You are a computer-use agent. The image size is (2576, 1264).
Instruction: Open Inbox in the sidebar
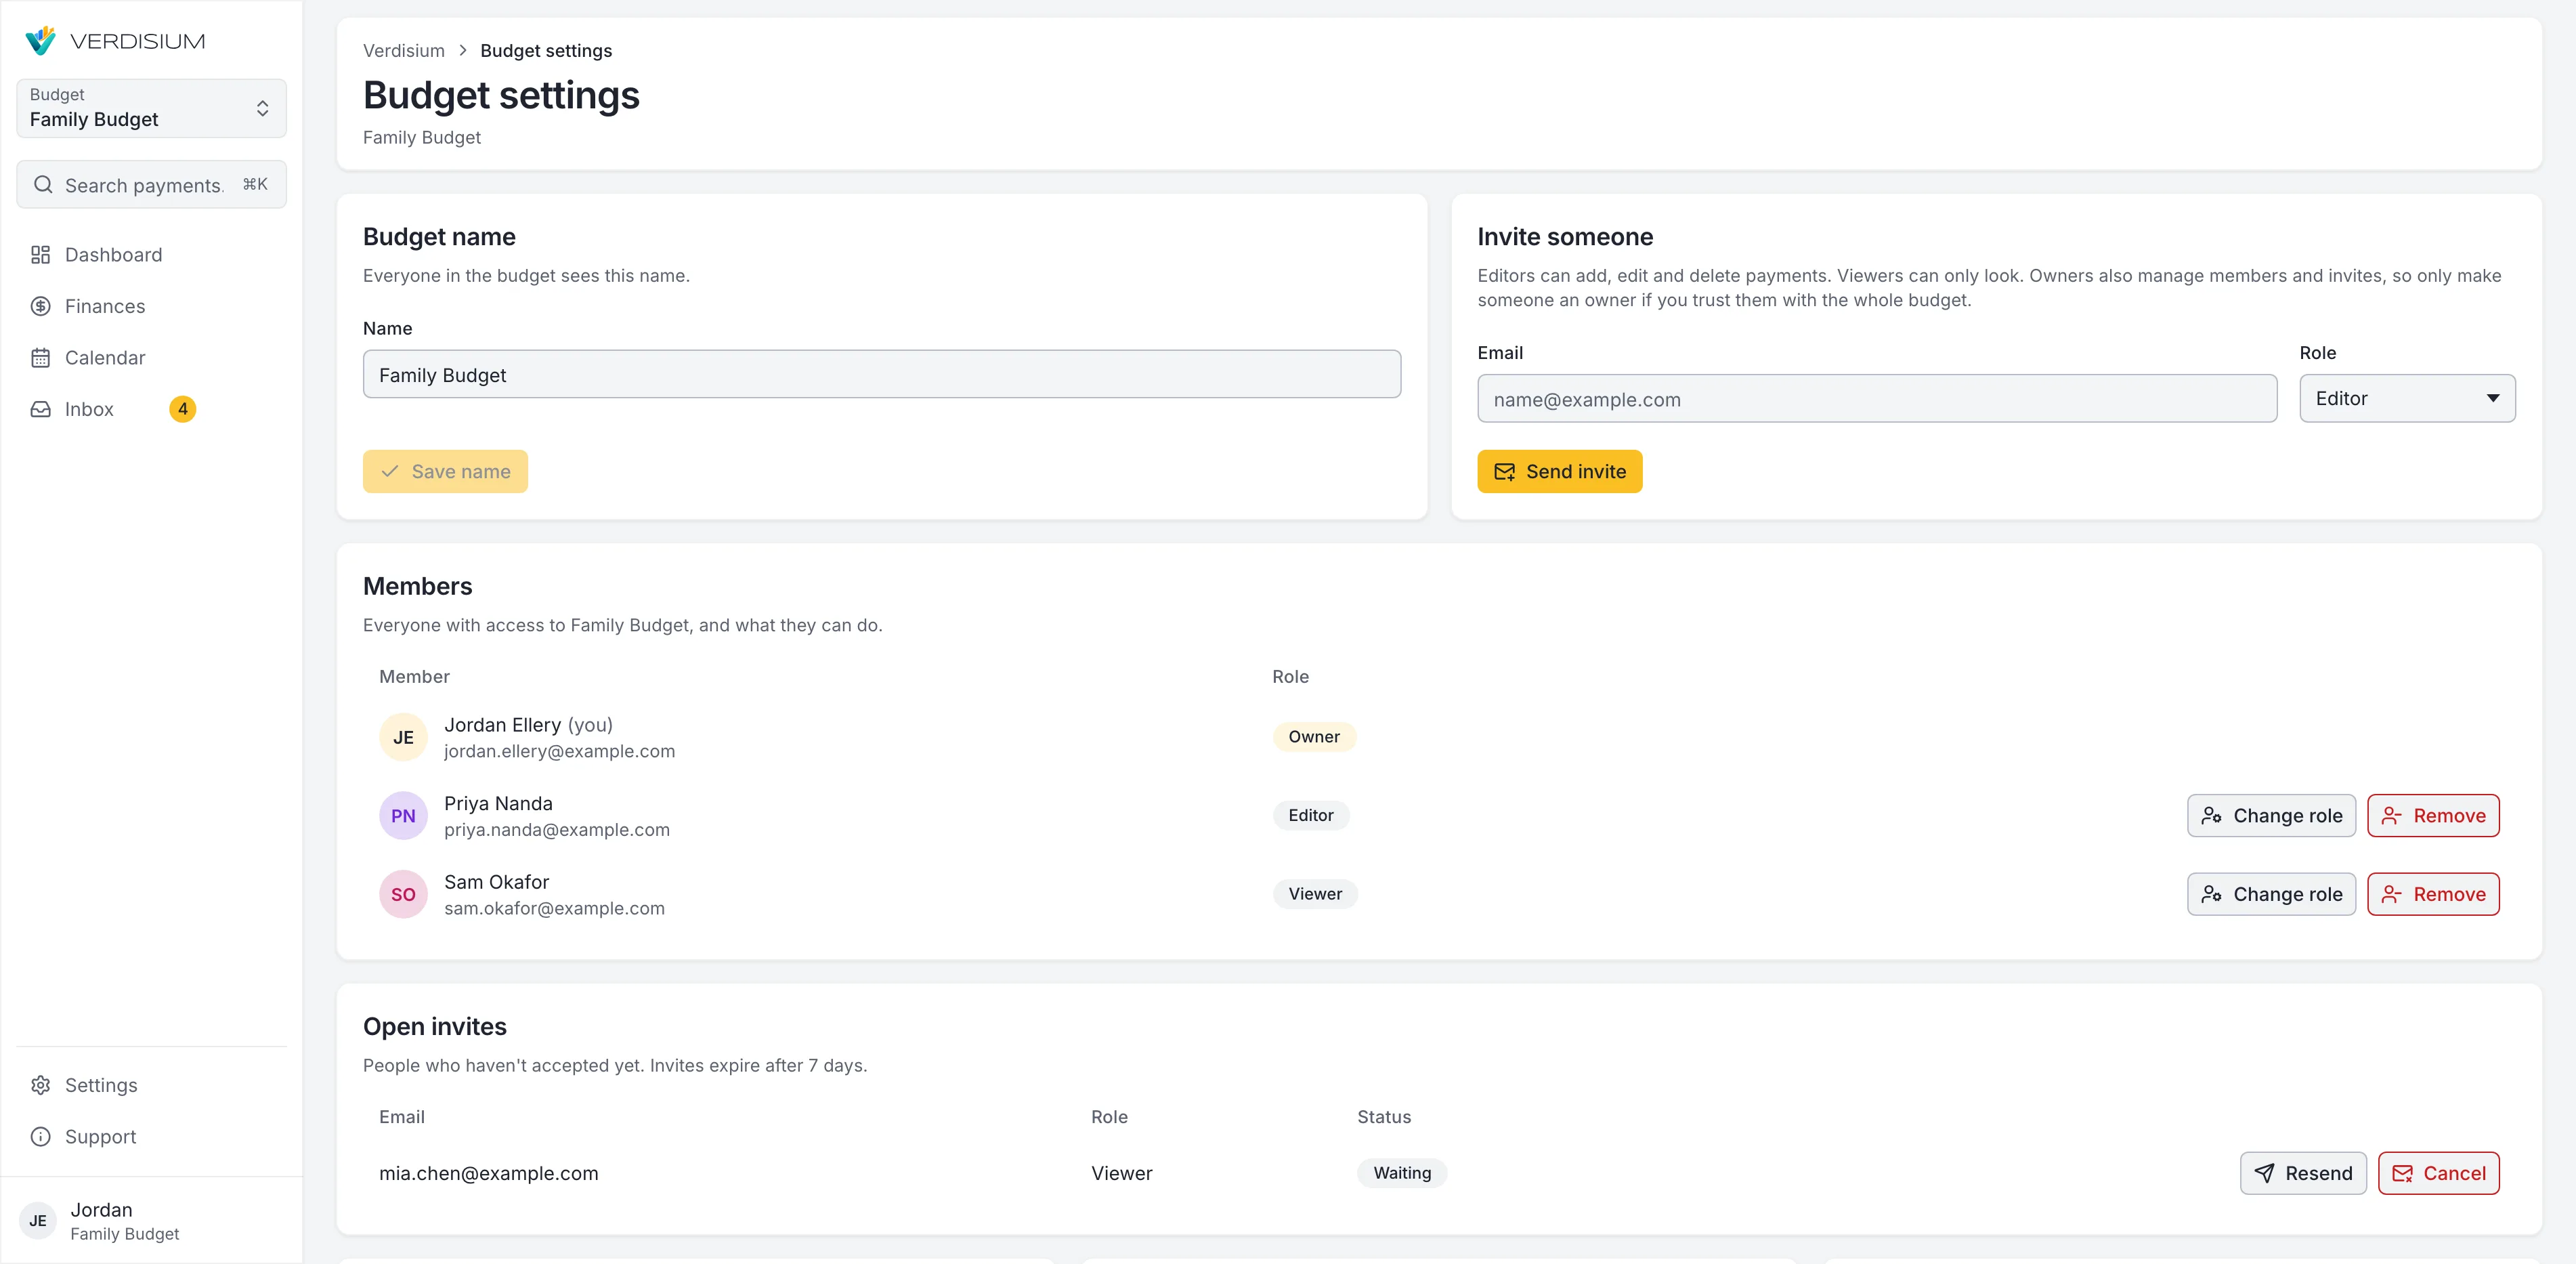coord(151,409)
